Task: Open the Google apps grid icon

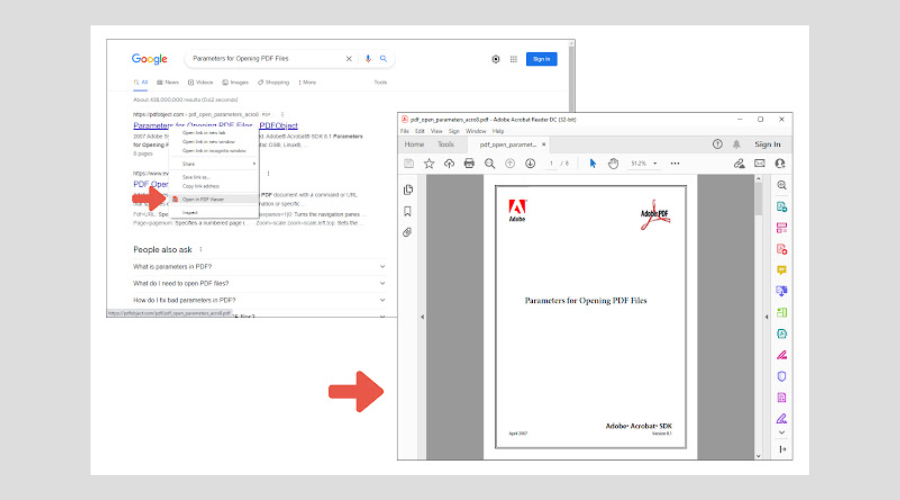Action: 514,59
